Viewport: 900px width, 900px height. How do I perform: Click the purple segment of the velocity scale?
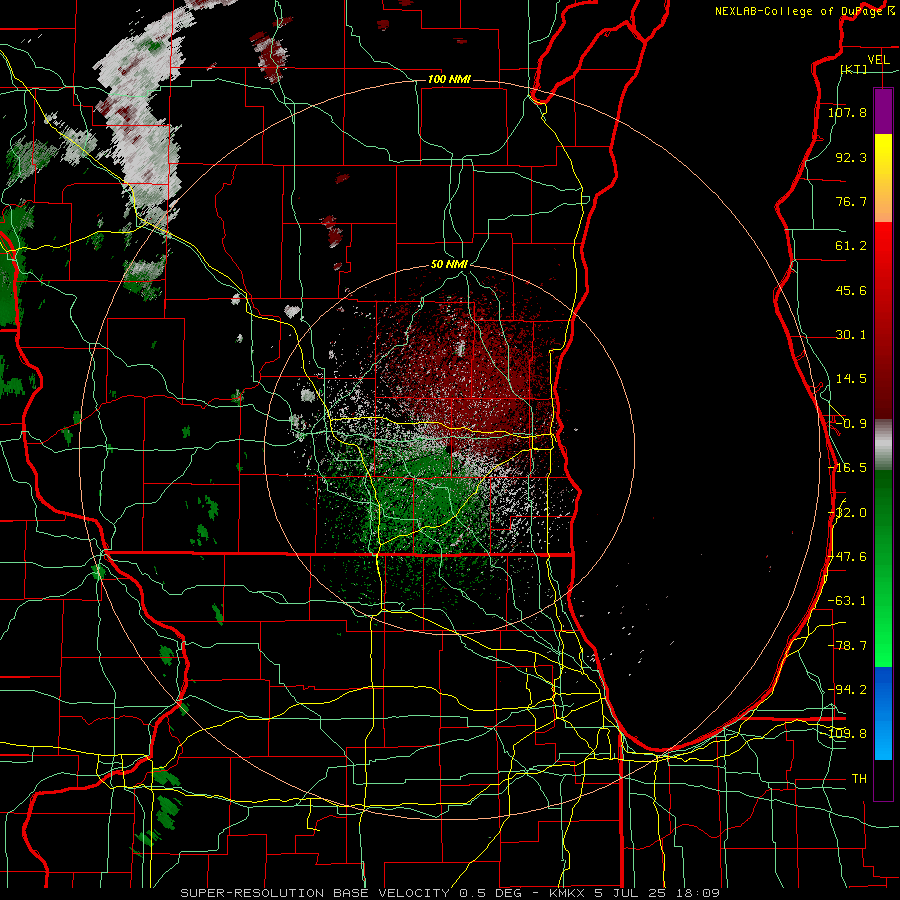883,112
